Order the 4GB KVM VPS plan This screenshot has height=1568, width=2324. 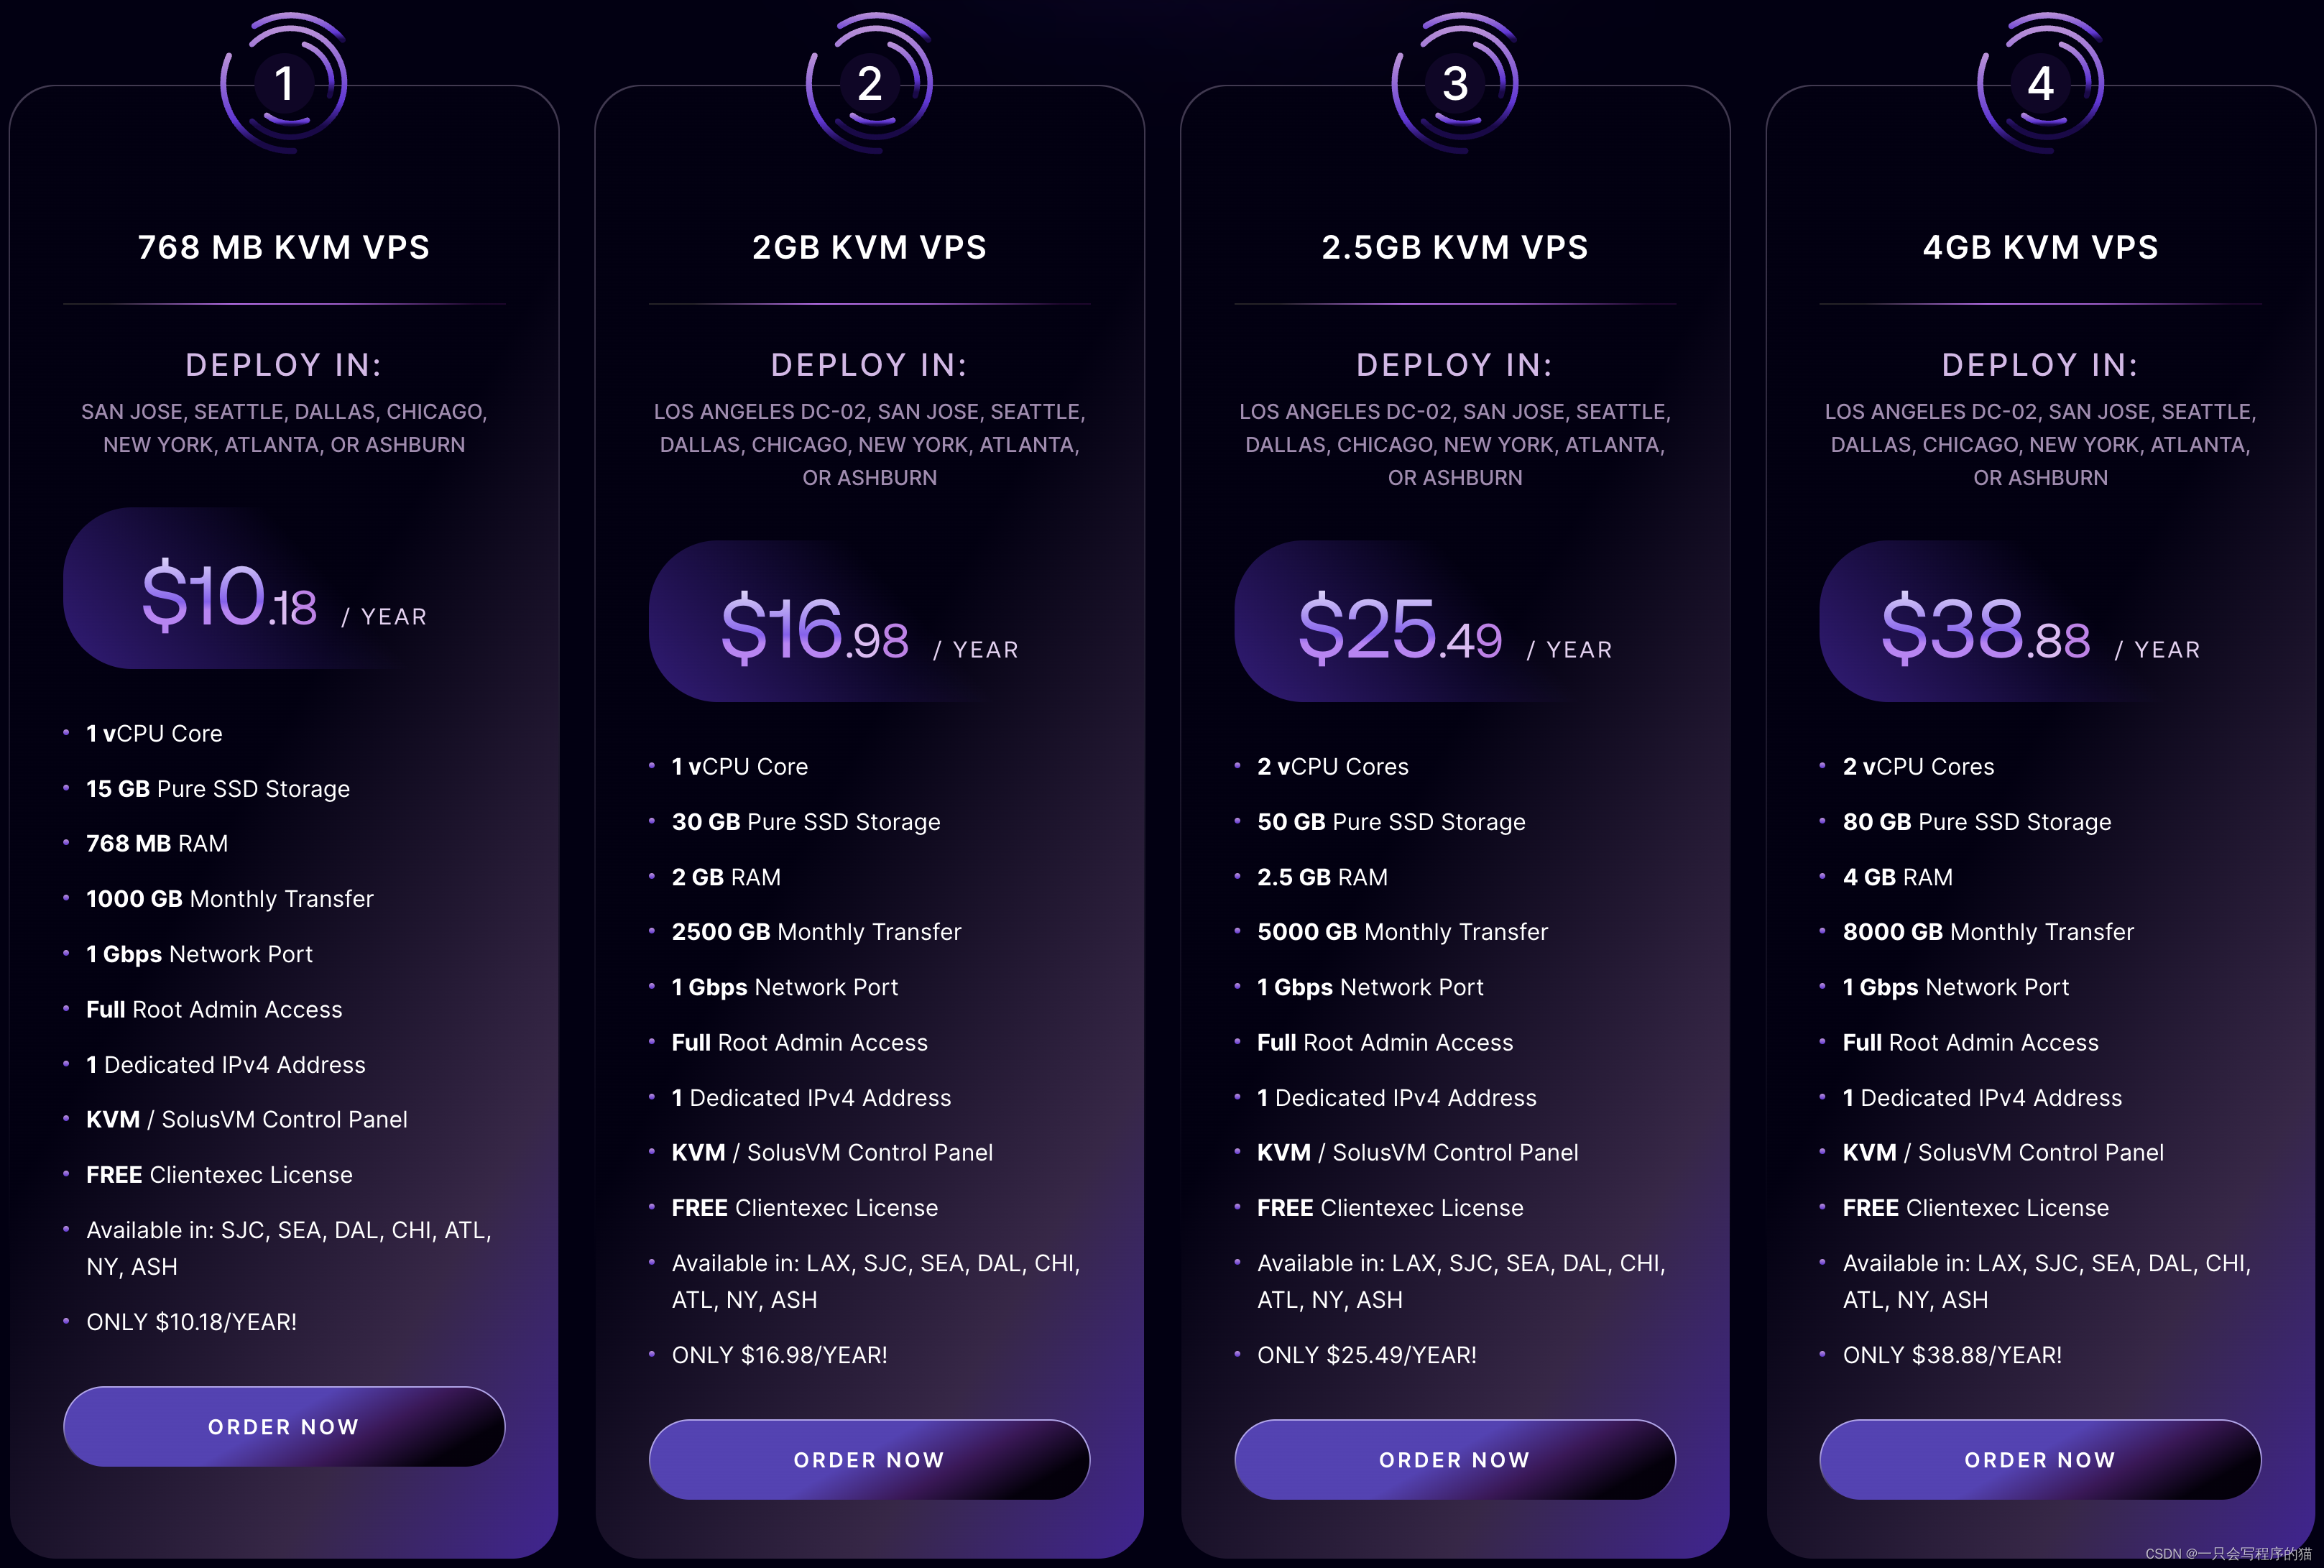coord(2041,1459)
